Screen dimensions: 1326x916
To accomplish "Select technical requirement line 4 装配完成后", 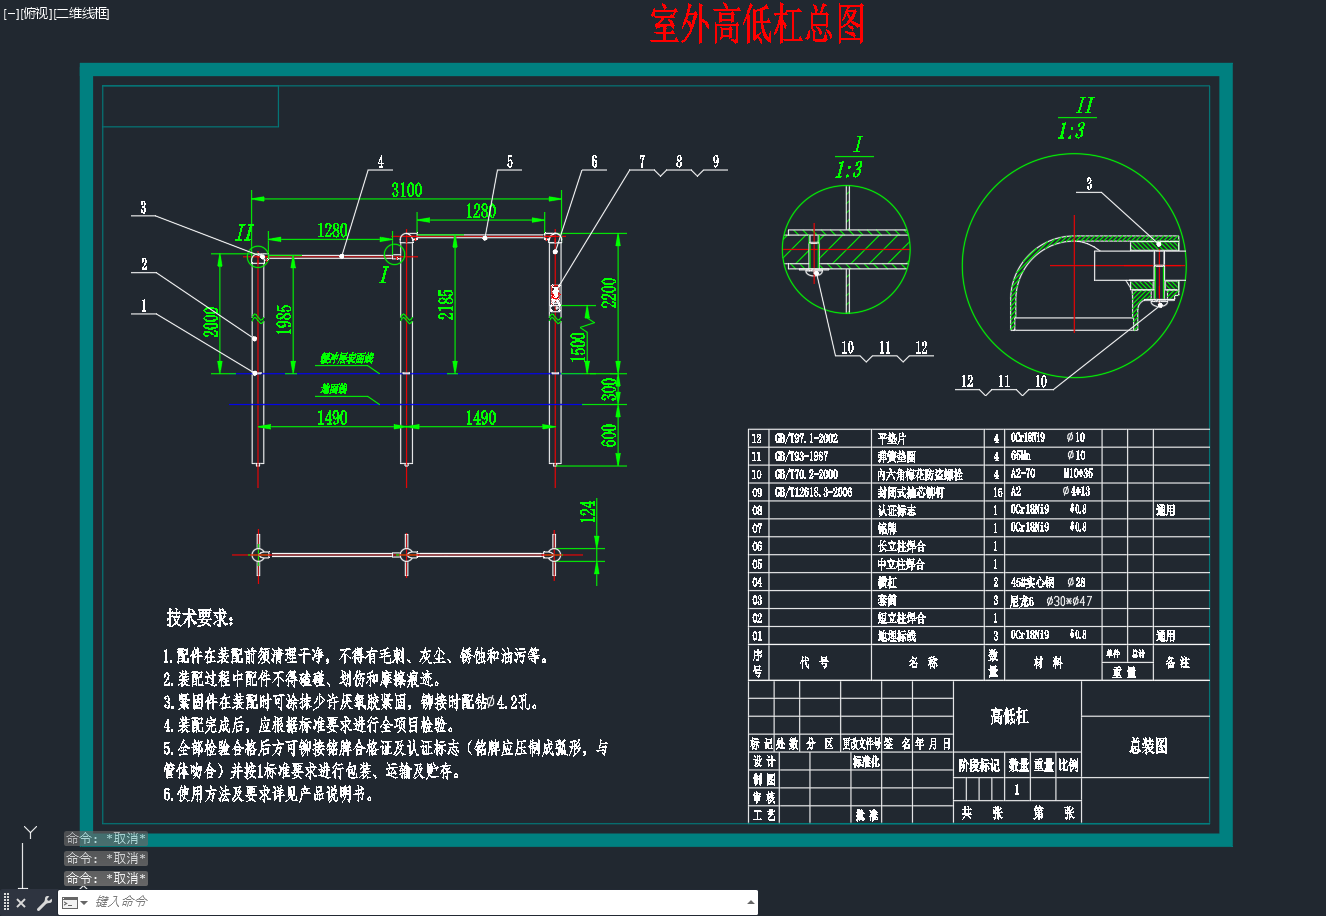I will (x=310, y=725).
